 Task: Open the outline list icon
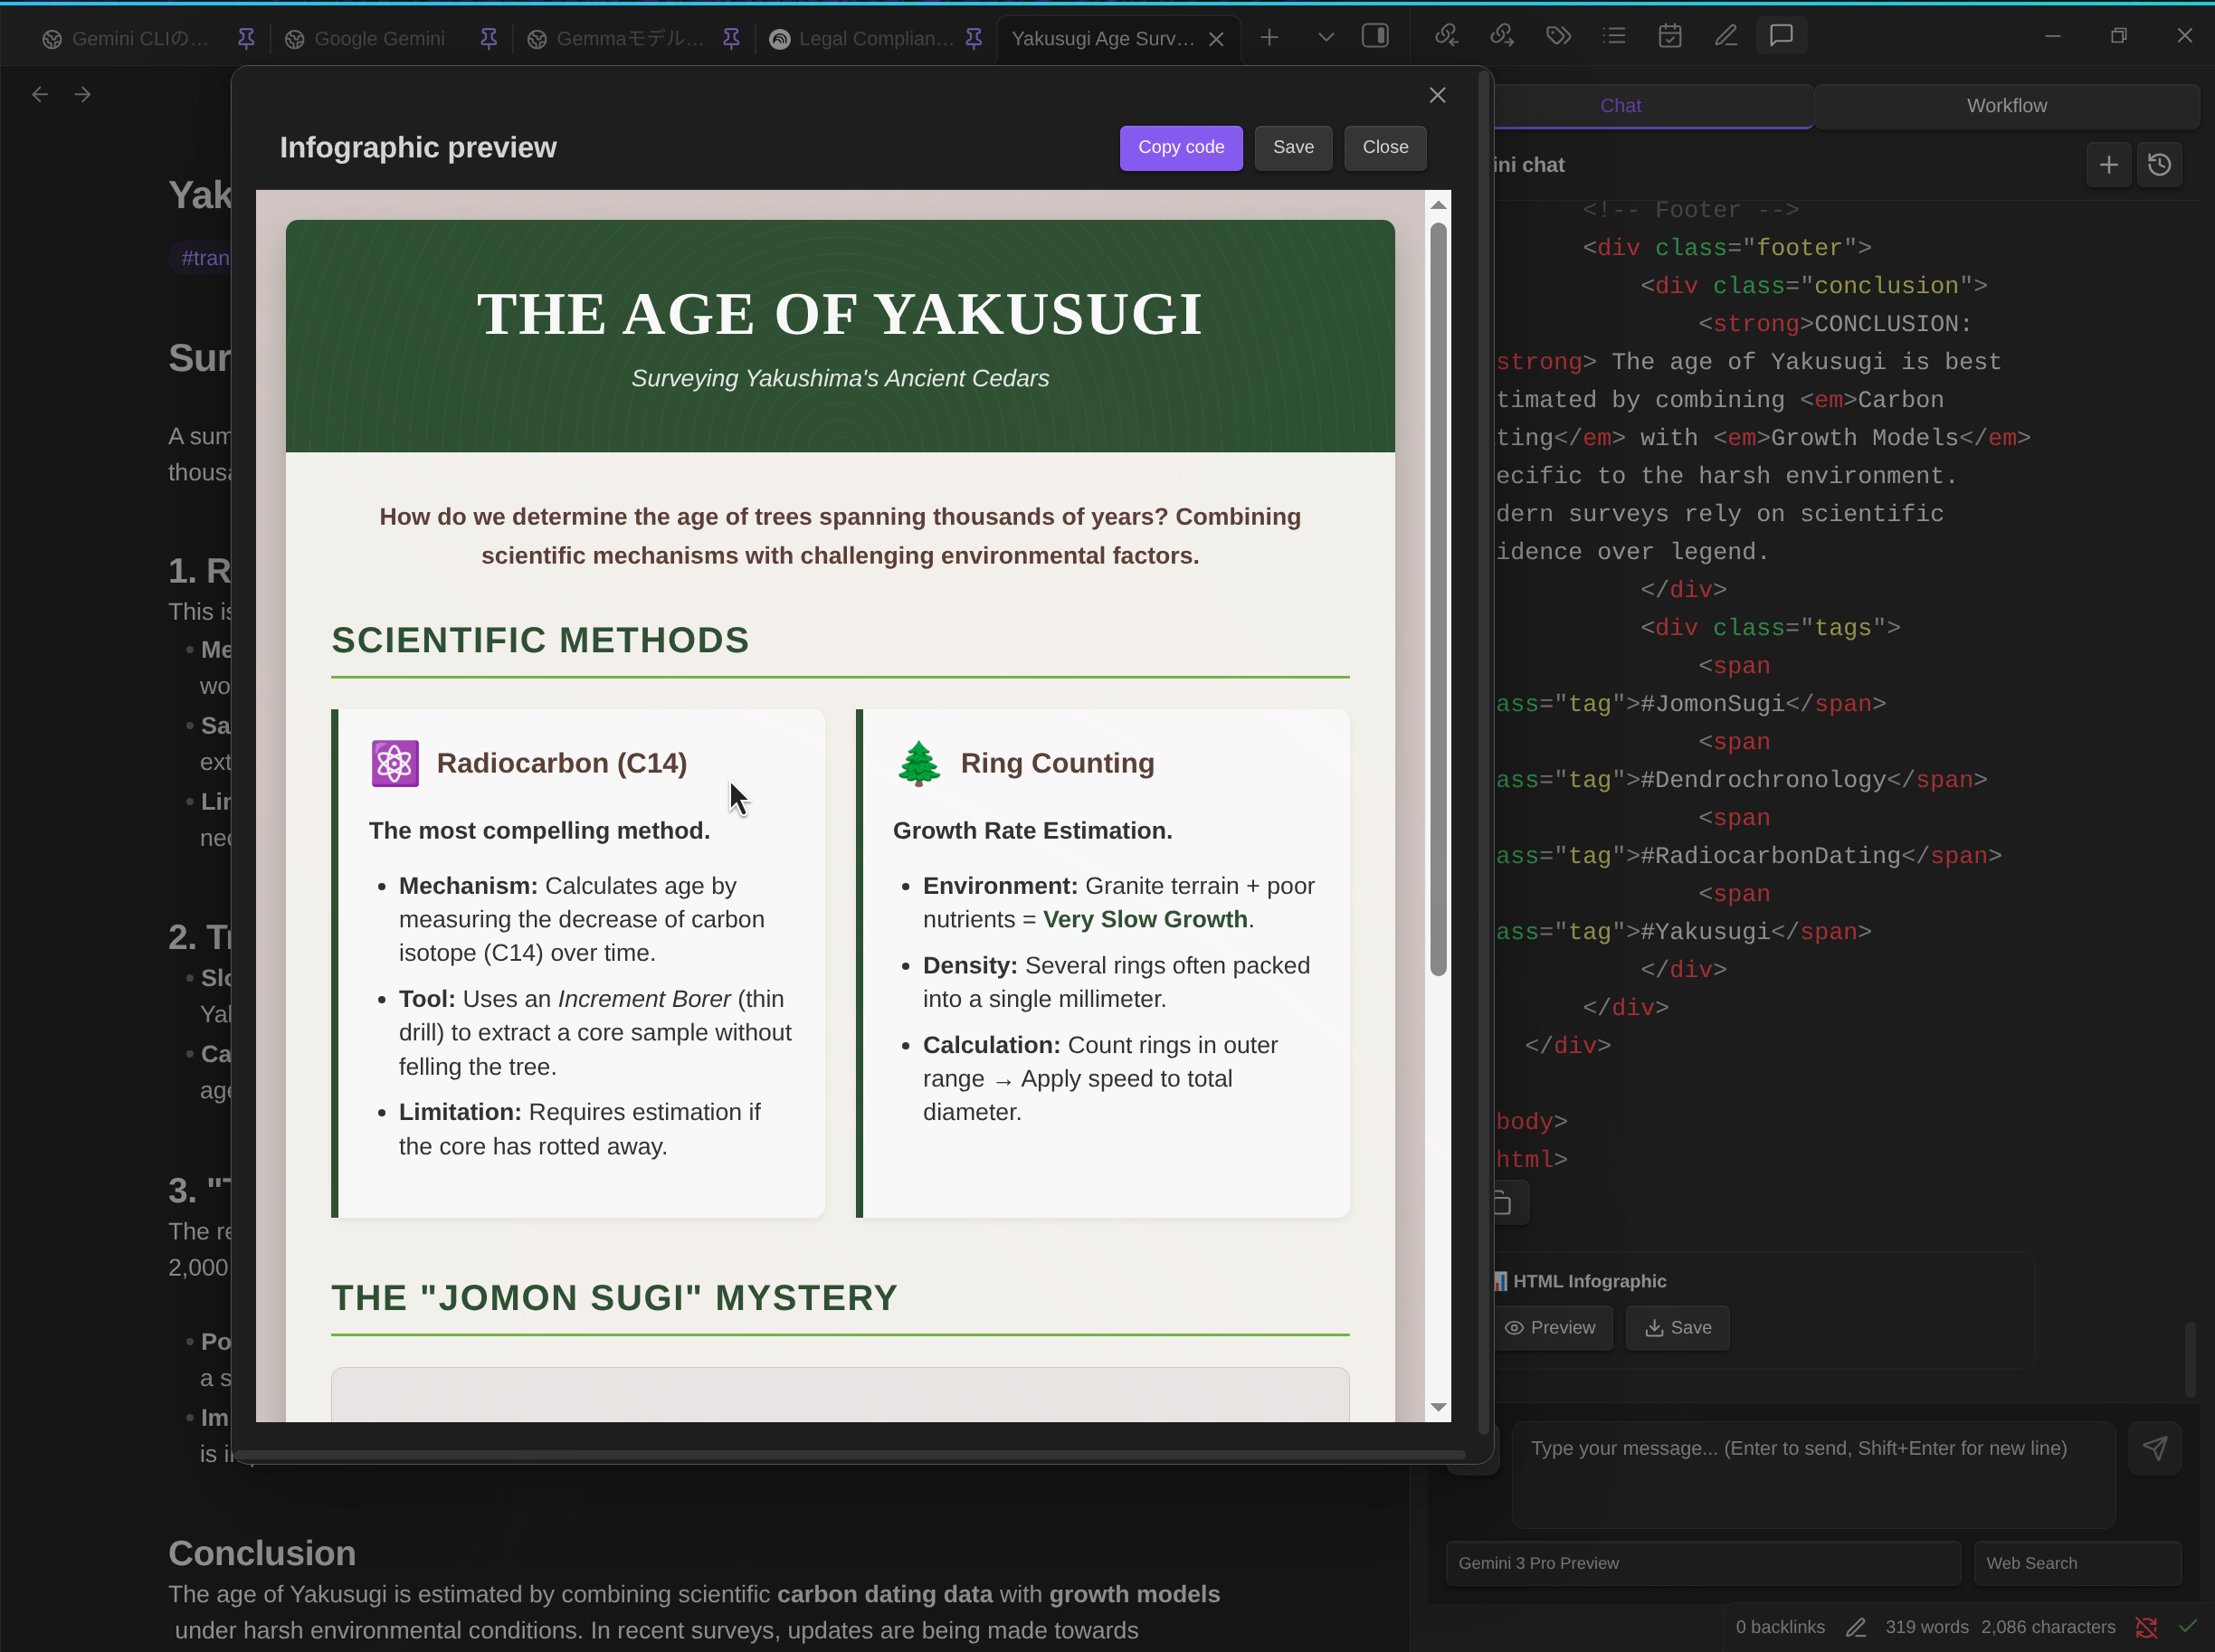[x=1614, y=36]
